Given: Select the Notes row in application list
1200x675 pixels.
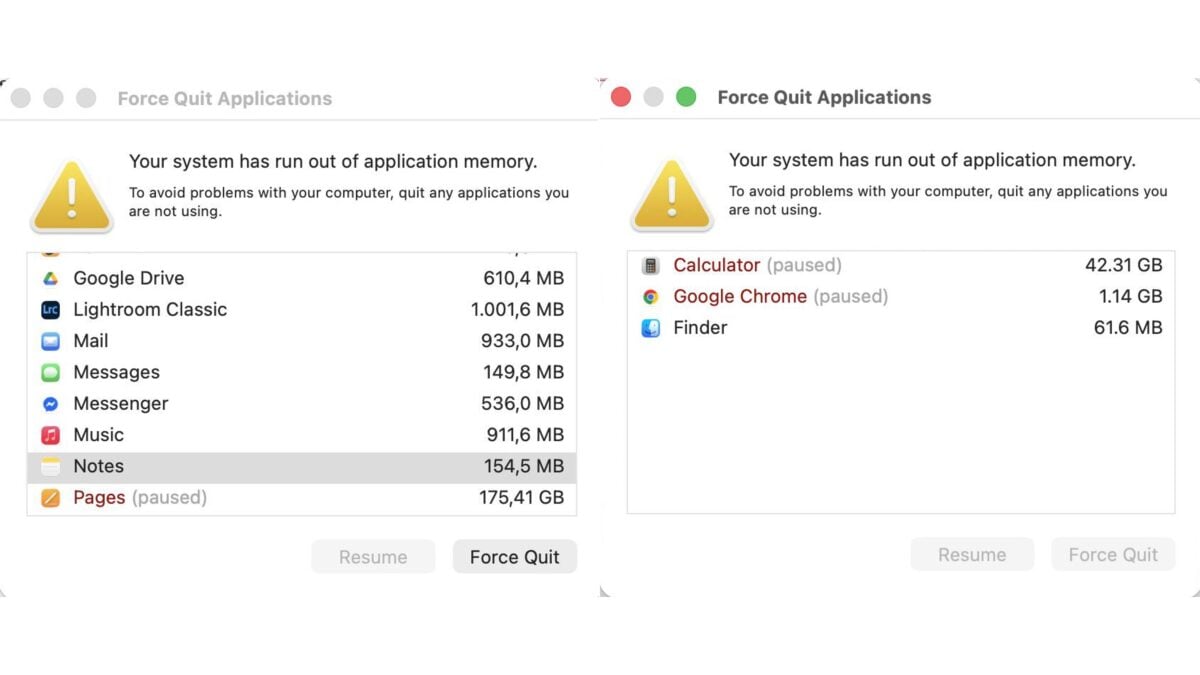Looking at the screenshot, I should coord(300,467).
